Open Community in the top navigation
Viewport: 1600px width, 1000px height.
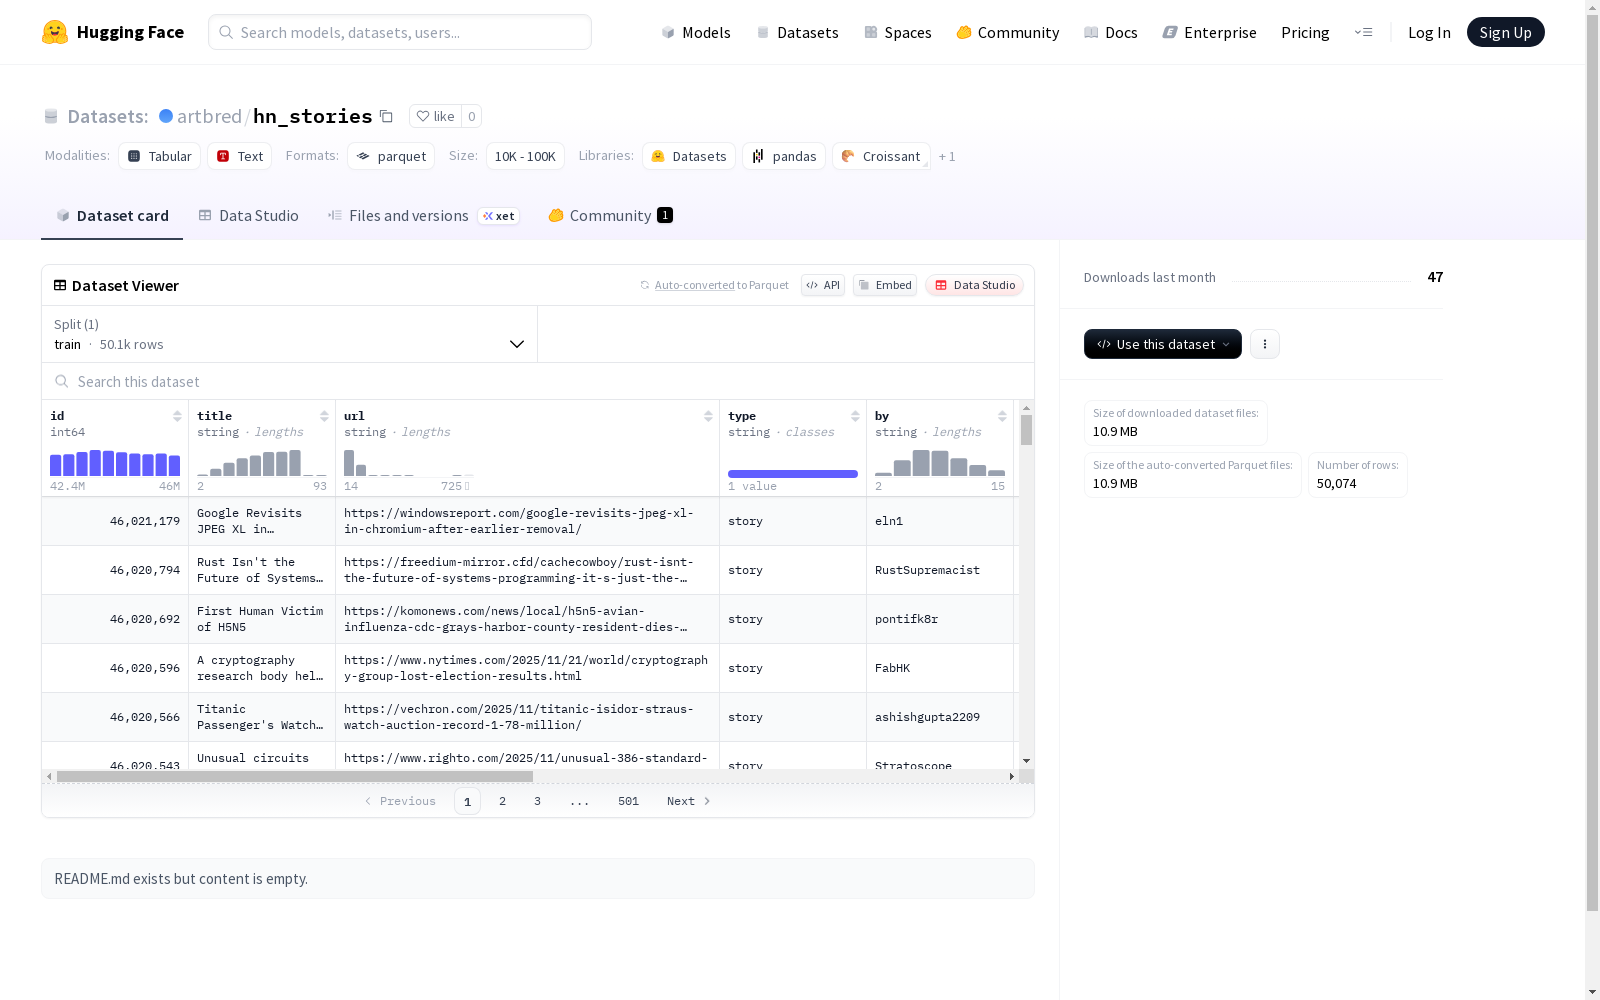(x=1008, y=32)
